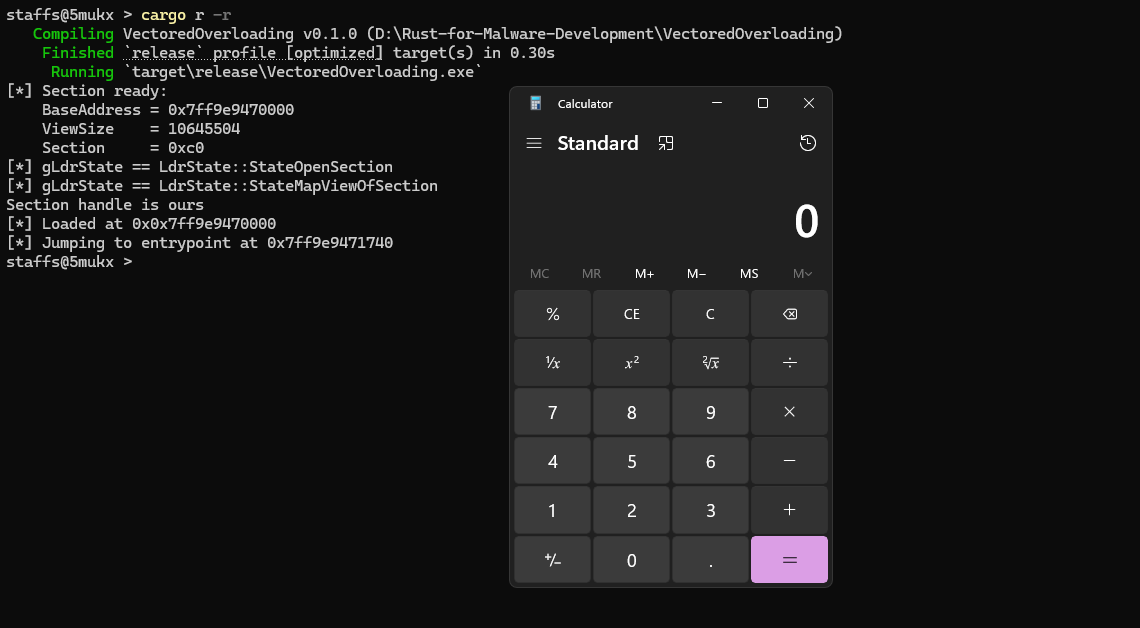Click the number 0 key
The width and height of the screenshot is (1140, 628).
coord(631,560)
